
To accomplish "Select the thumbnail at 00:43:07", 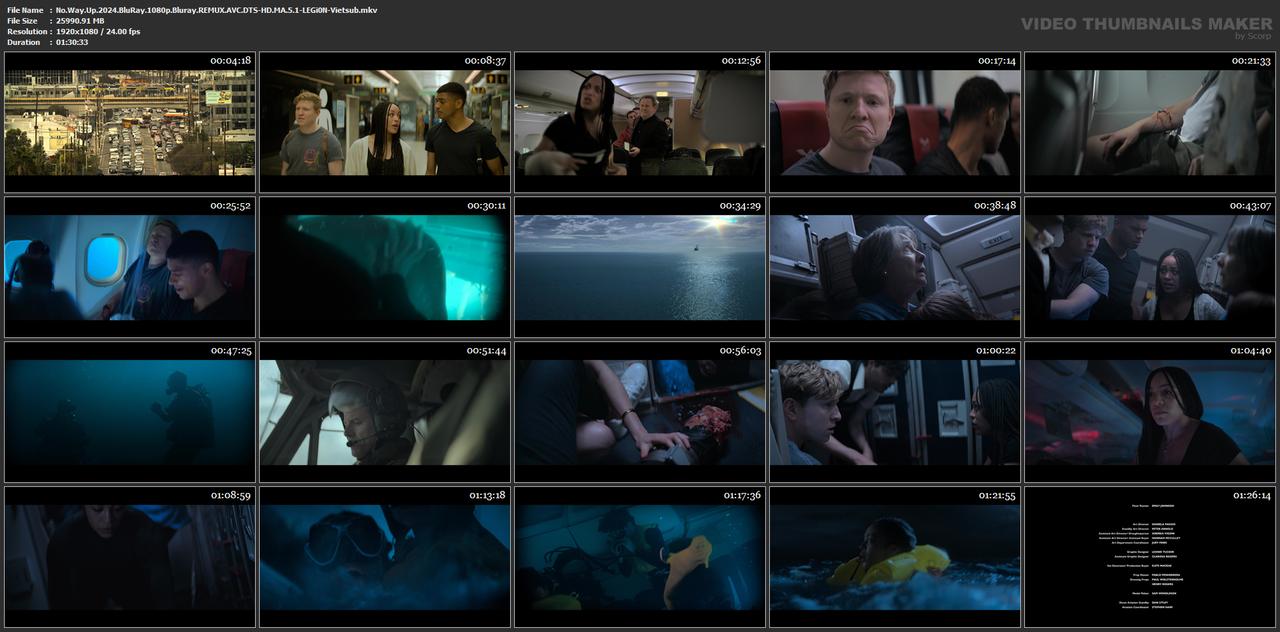I will point(1150,267).
